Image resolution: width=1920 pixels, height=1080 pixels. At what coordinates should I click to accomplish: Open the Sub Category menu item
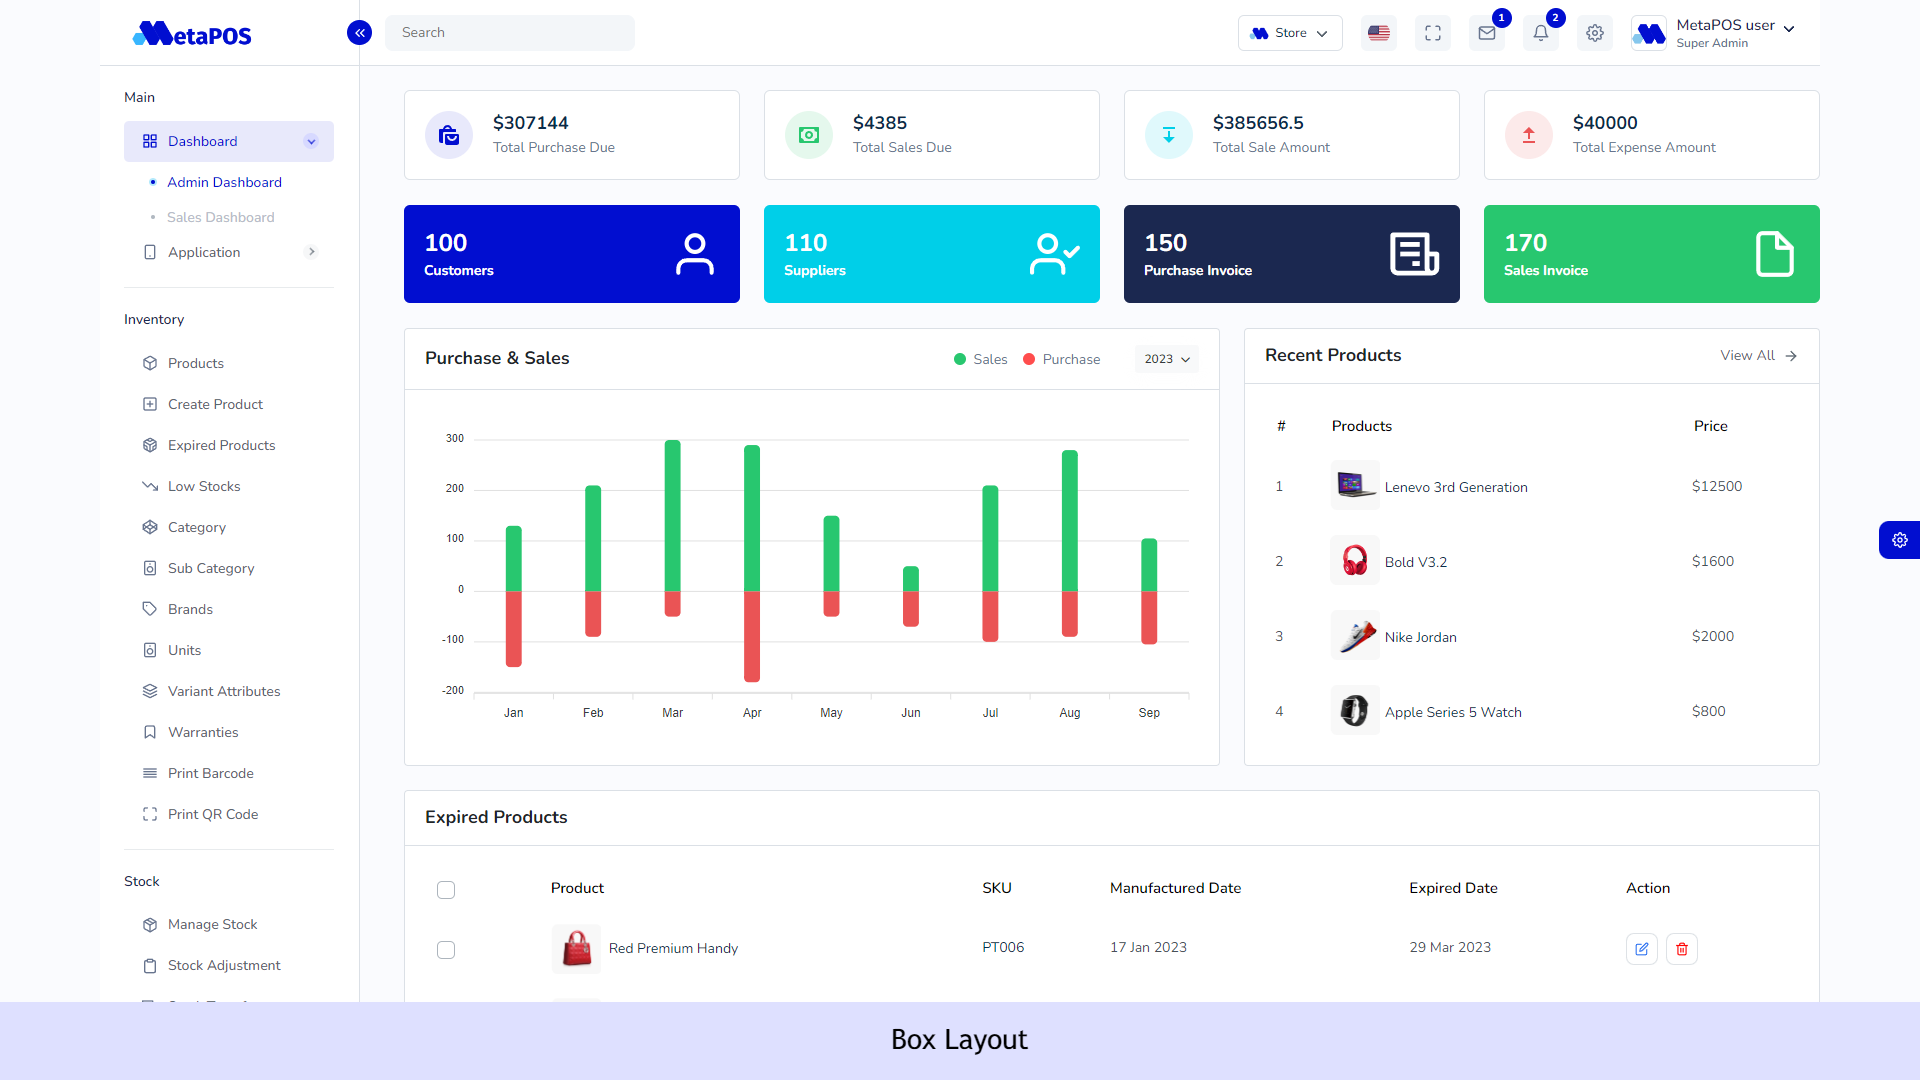[x=211, y=568]
